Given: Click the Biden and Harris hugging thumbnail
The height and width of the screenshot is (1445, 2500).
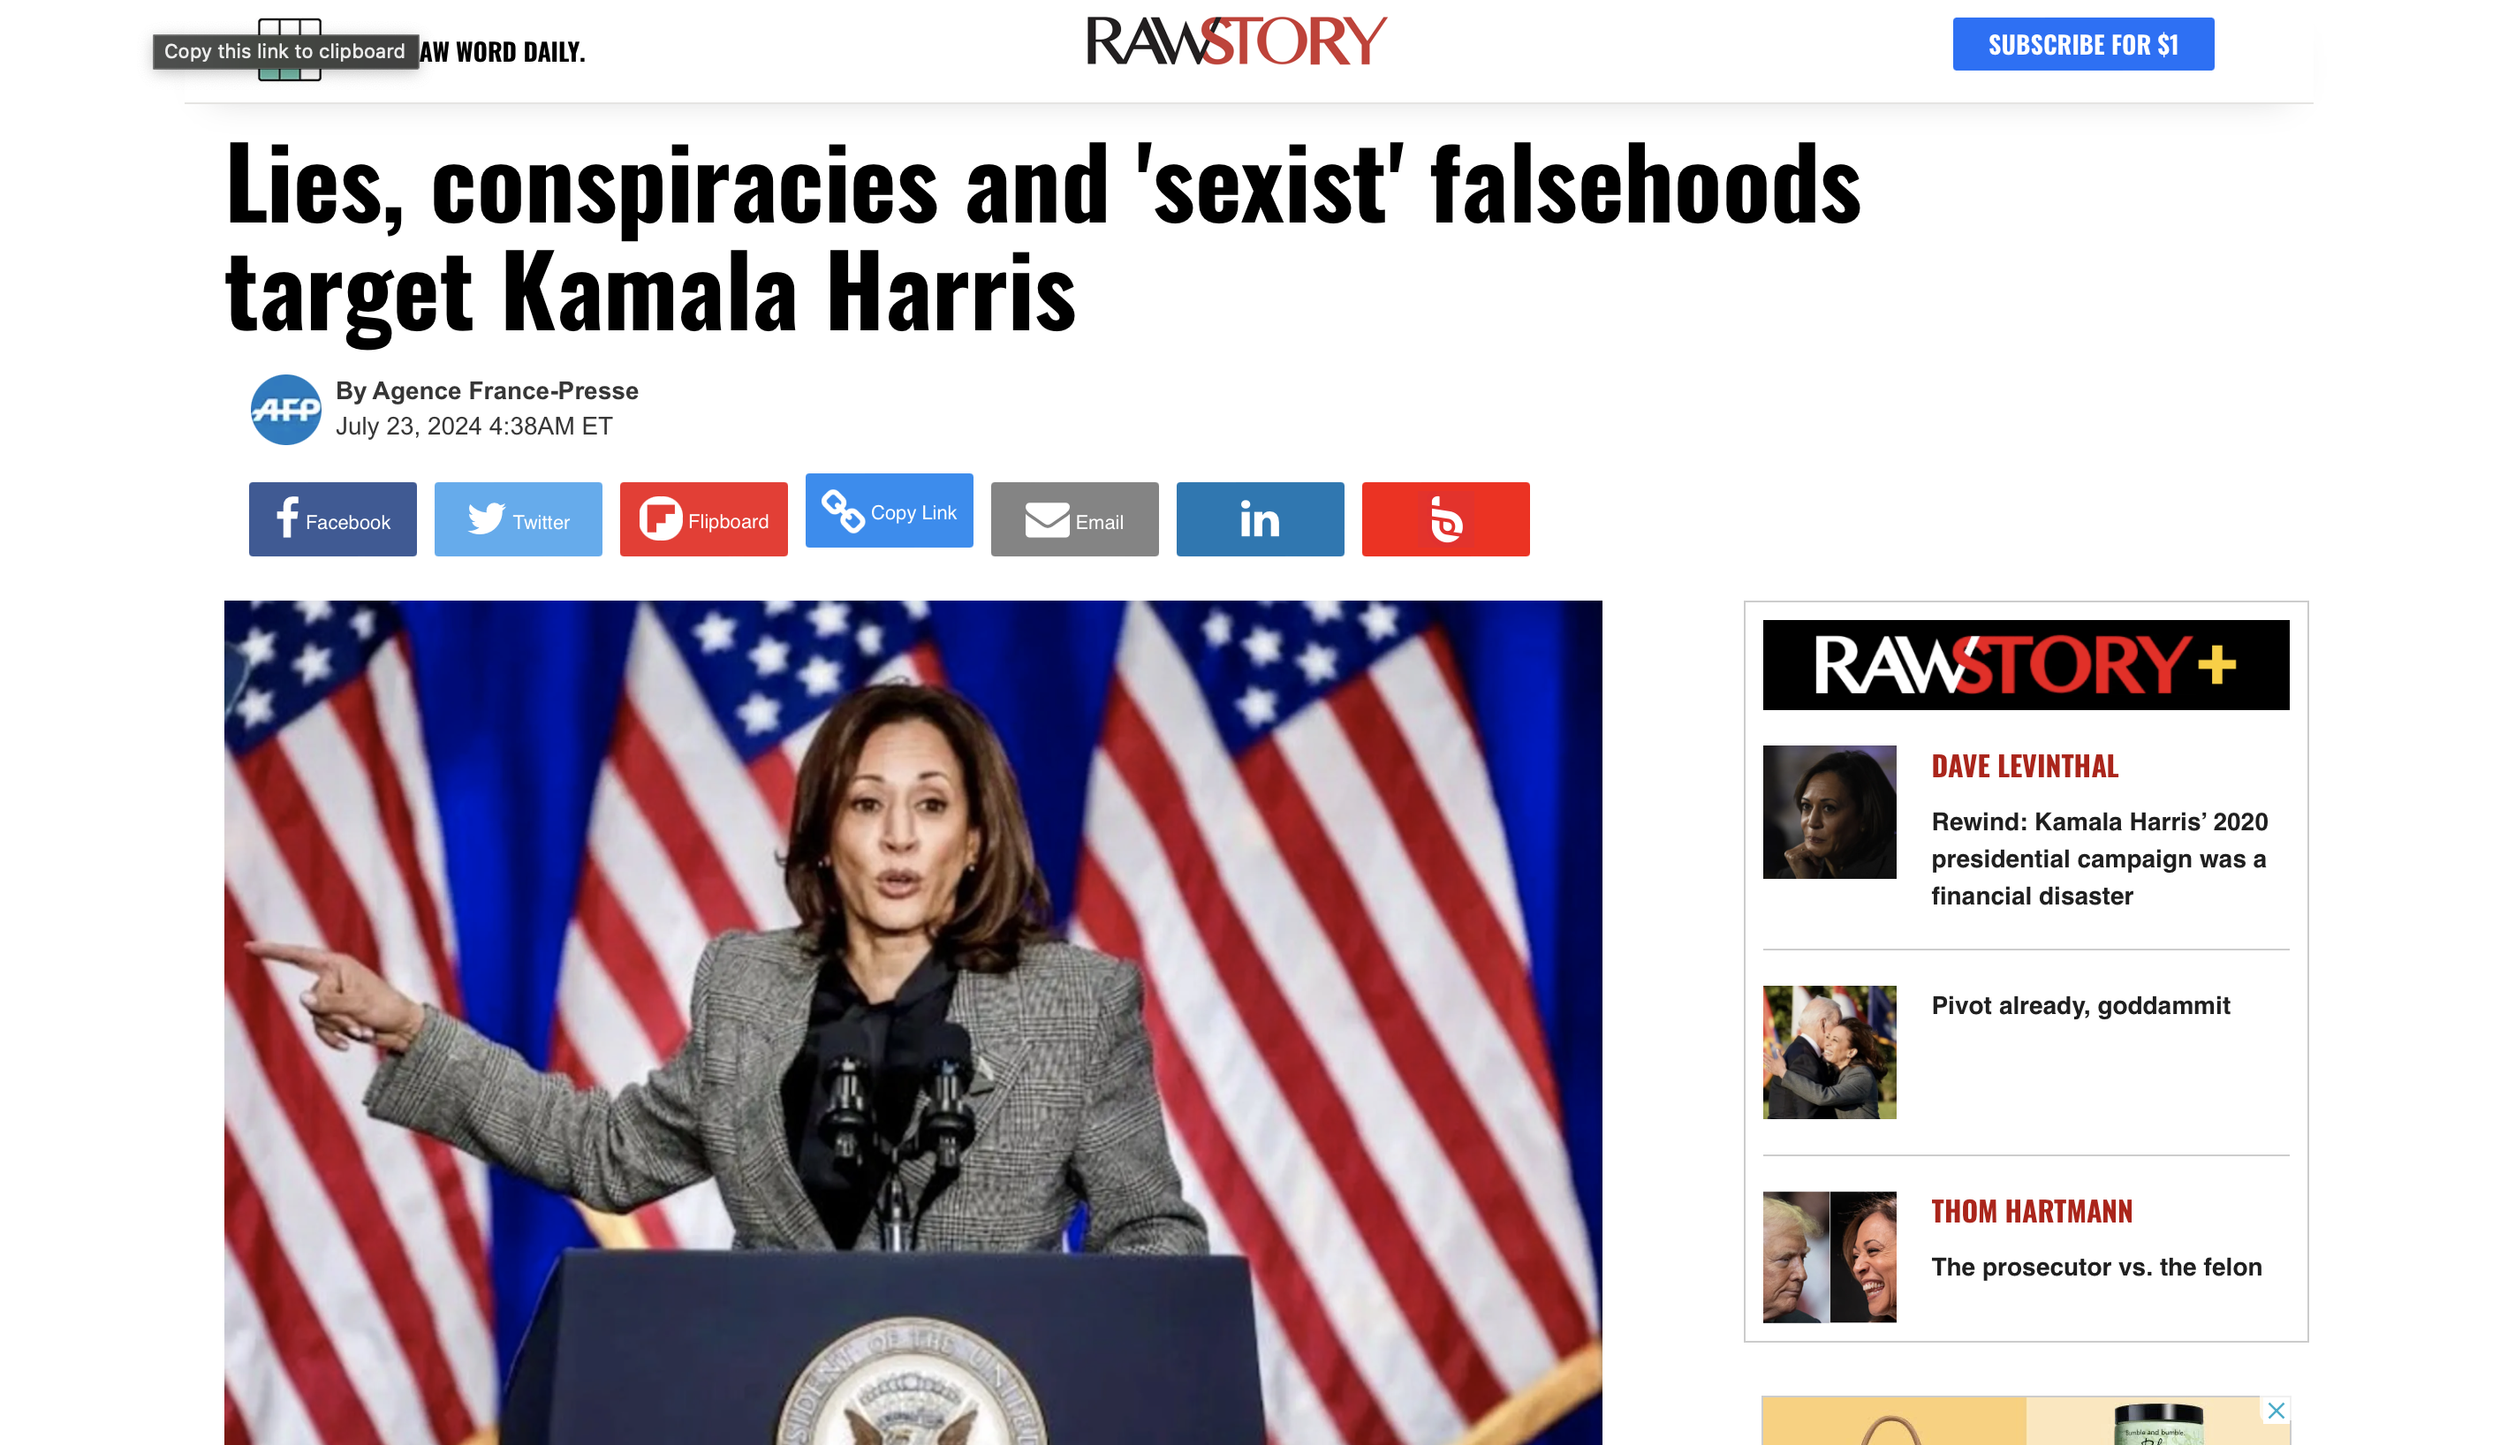Looking at the screenshot, I should pos(1829,1052).
